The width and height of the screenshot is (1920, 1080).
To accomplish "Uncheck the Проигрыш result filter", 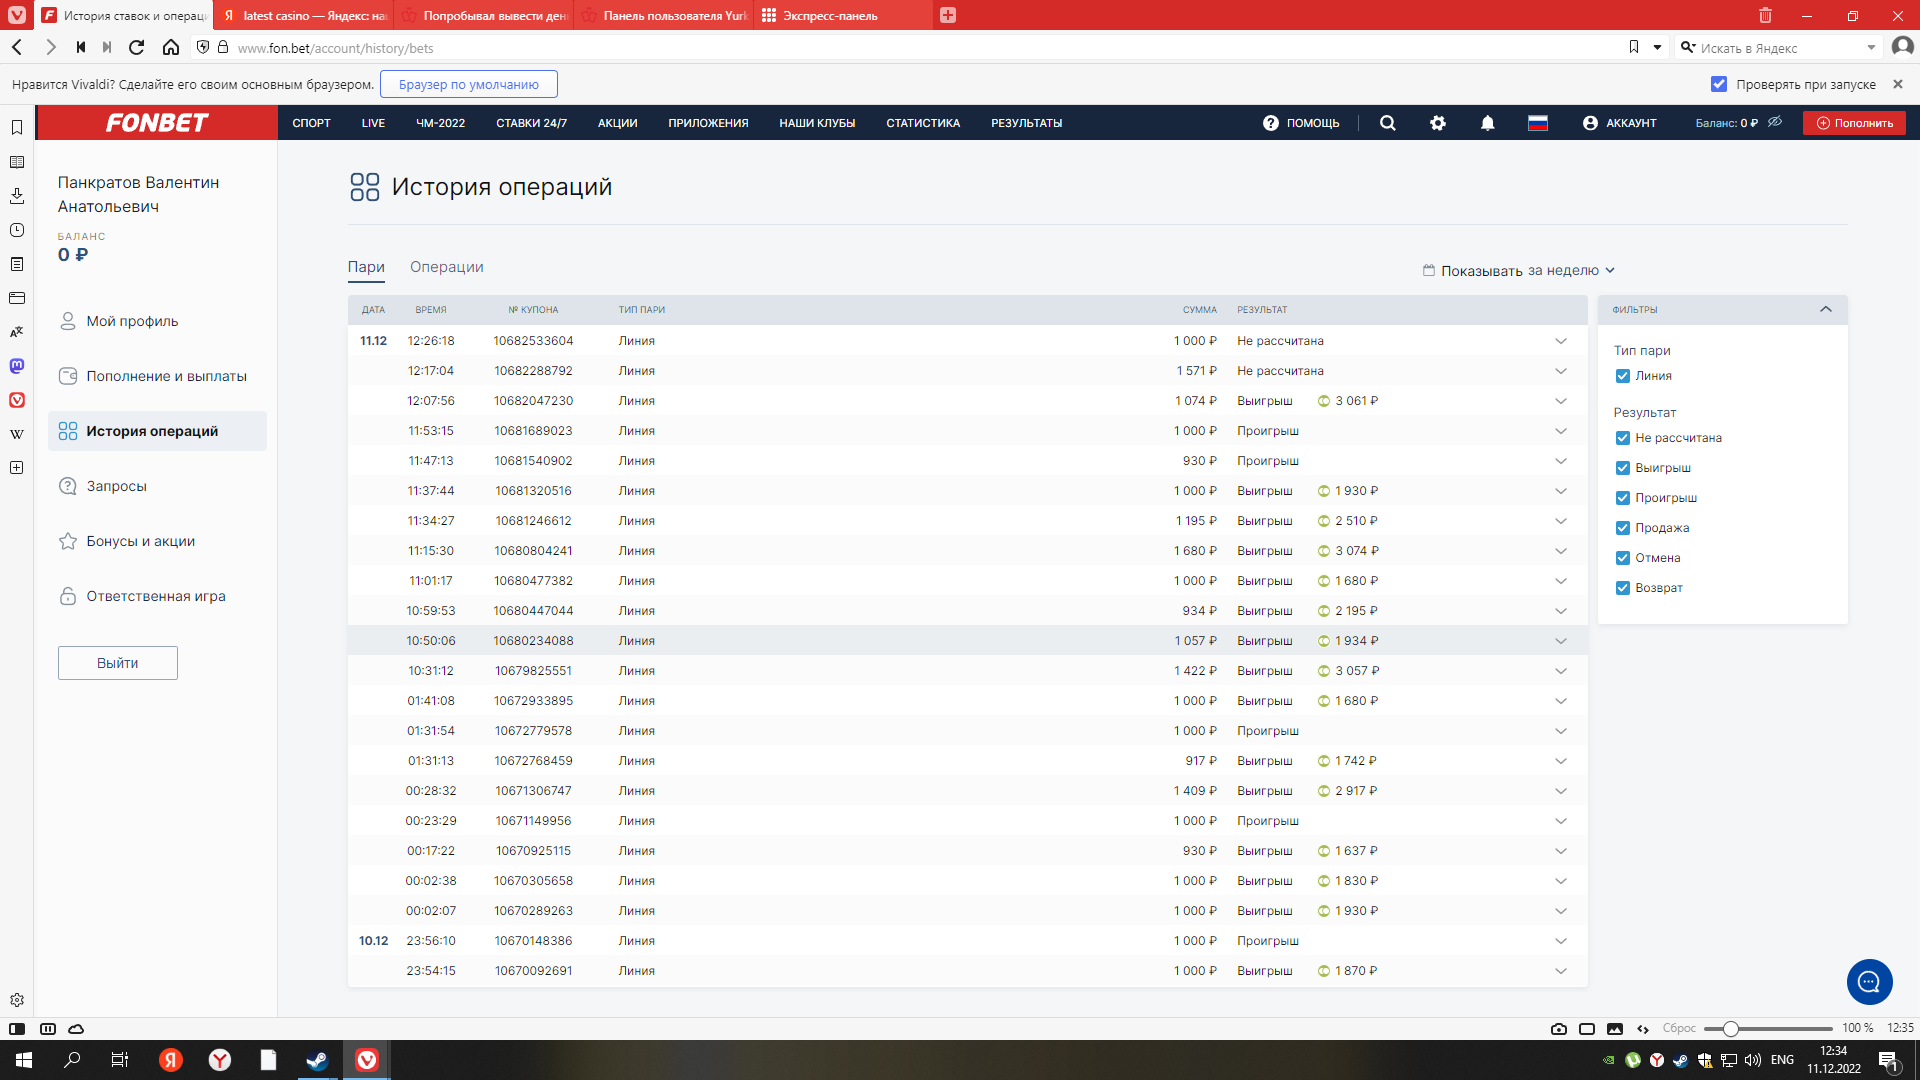I will [1623, 498].
